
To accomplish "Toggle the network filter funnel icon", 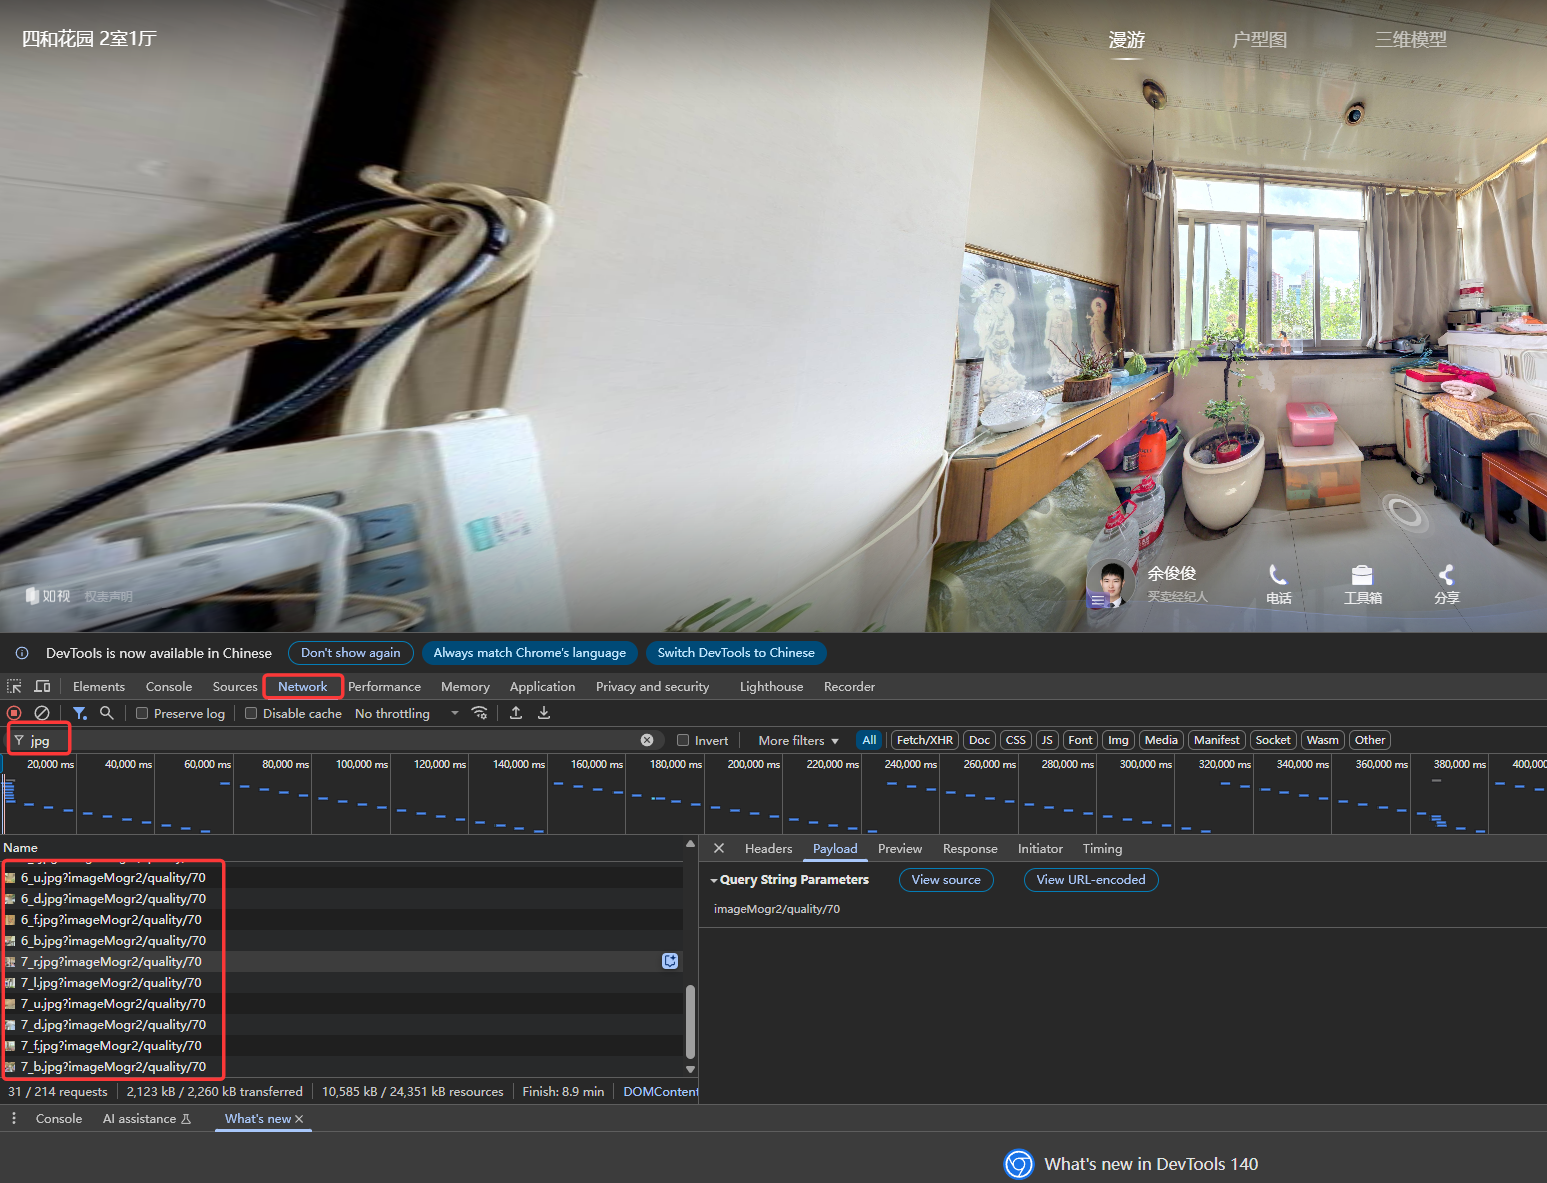I will click(80, 713).
